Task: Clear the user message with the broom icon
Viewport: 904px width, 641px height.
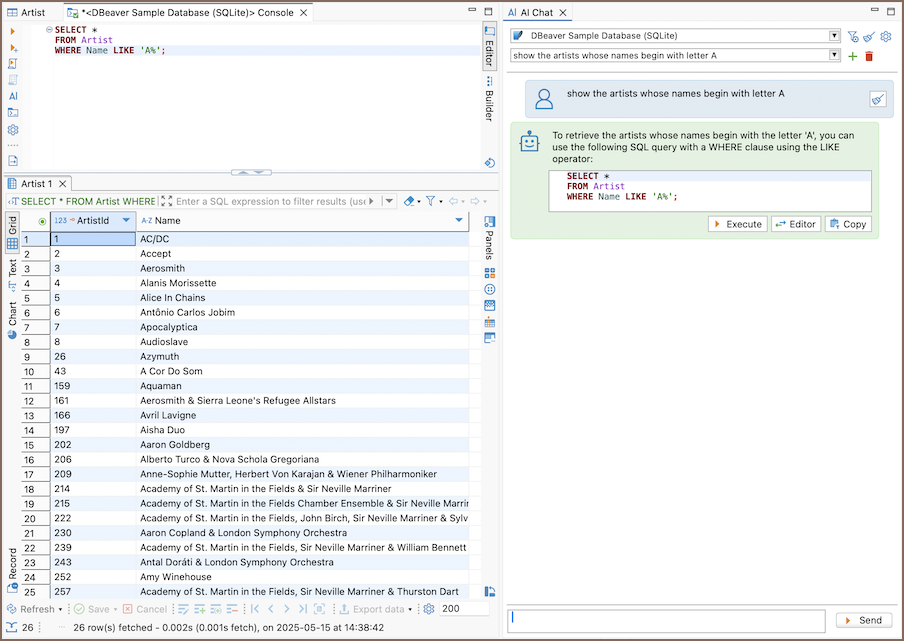Action: (877, 99)
